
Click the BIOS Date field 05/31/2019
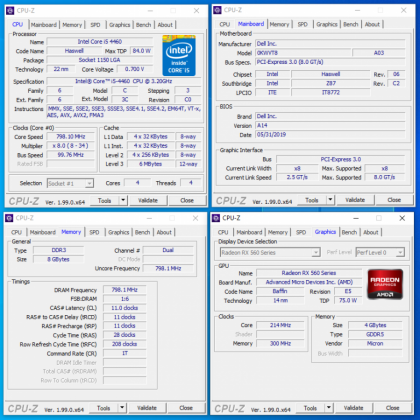pyautogui.click(x=330, y=135)
